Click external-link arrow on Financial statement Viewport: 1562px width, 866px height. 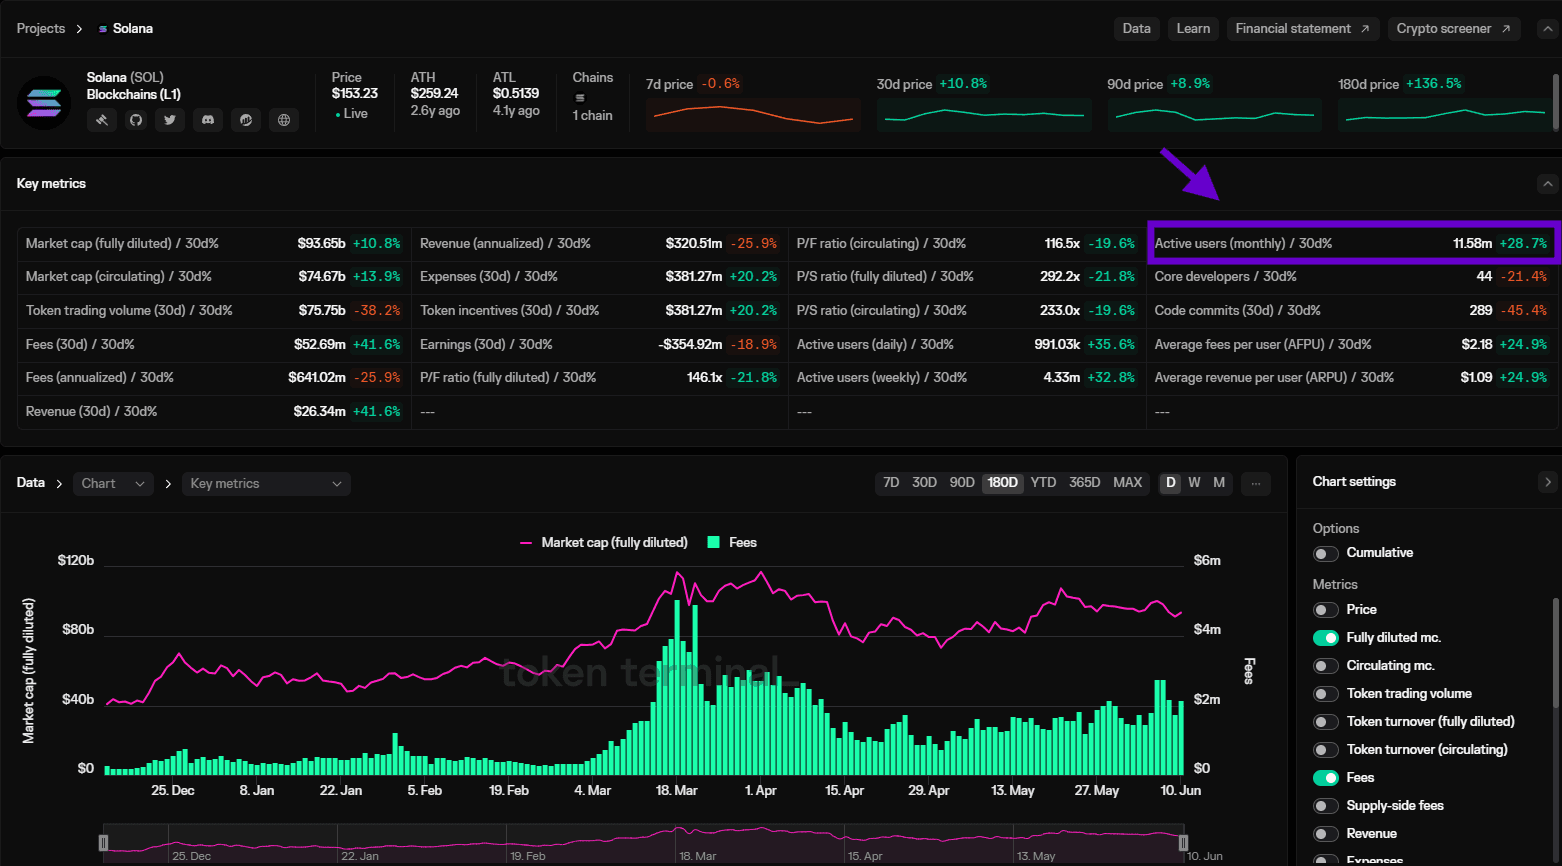[1365, 29]
